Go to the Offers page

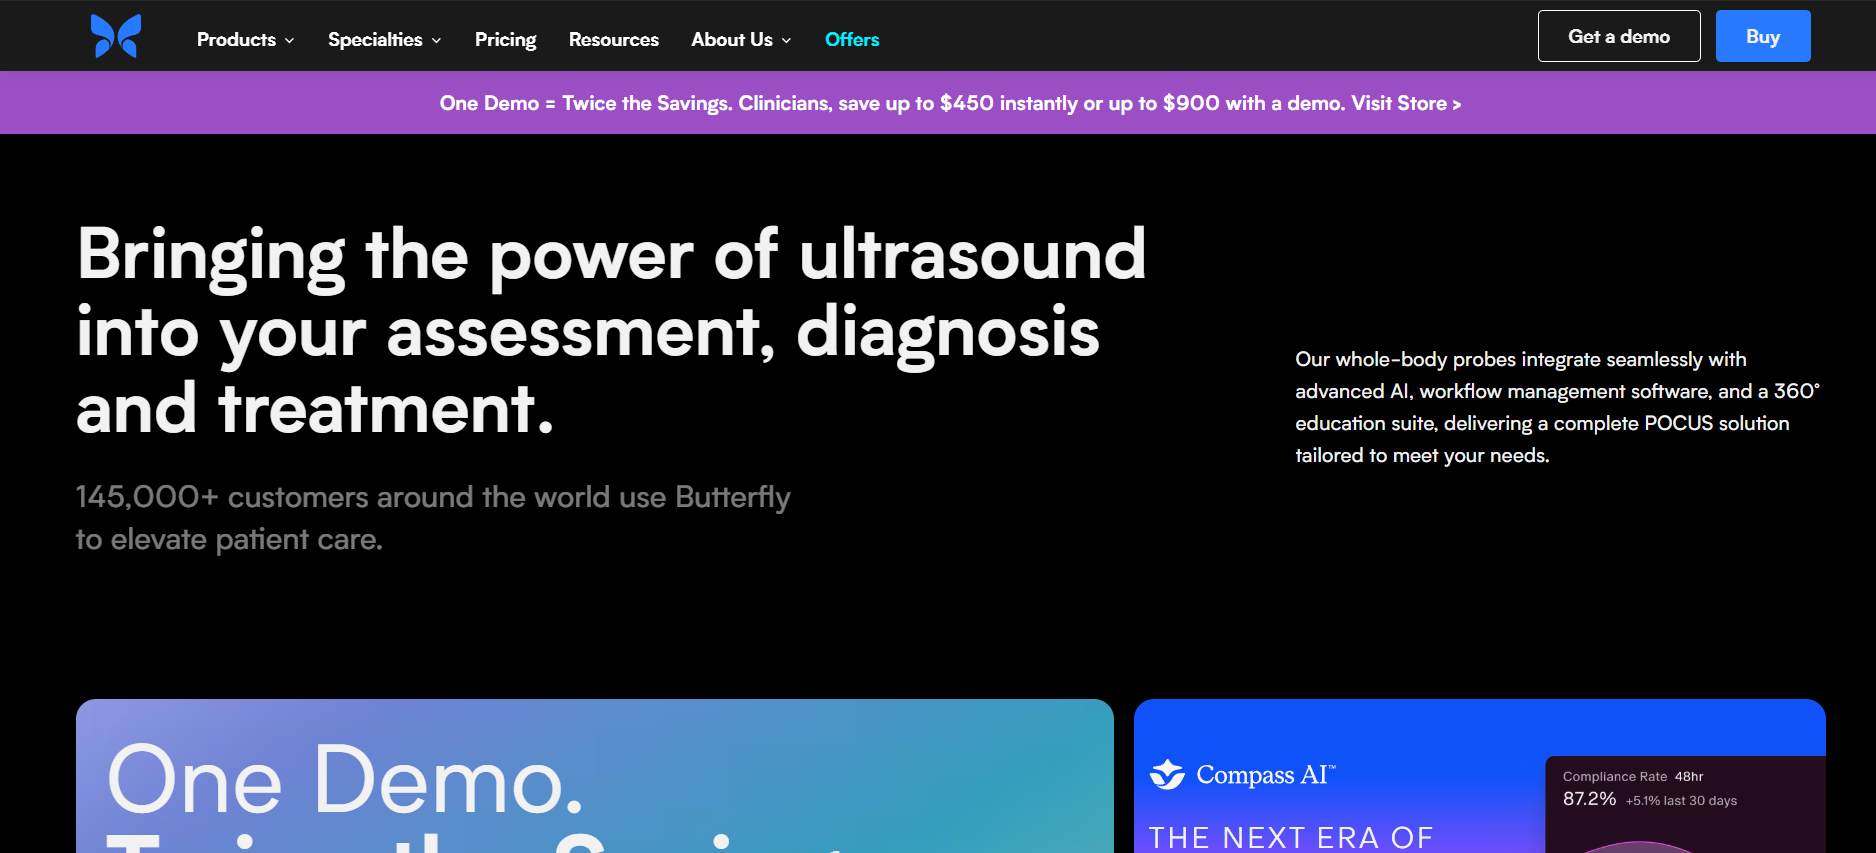click(x=852, y=39)
